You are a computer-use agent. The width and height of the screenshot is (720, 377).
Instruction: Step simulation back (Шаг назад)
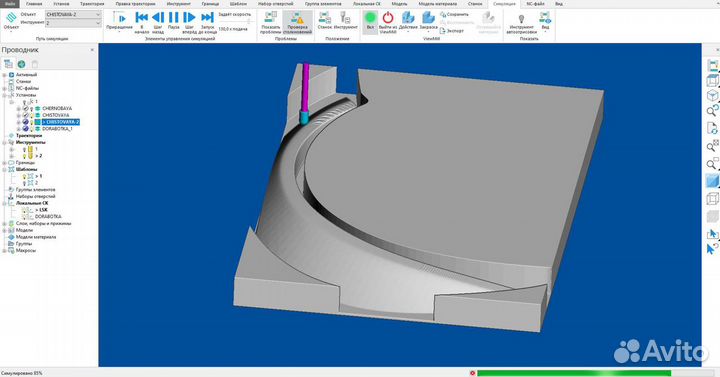[158, 17]
